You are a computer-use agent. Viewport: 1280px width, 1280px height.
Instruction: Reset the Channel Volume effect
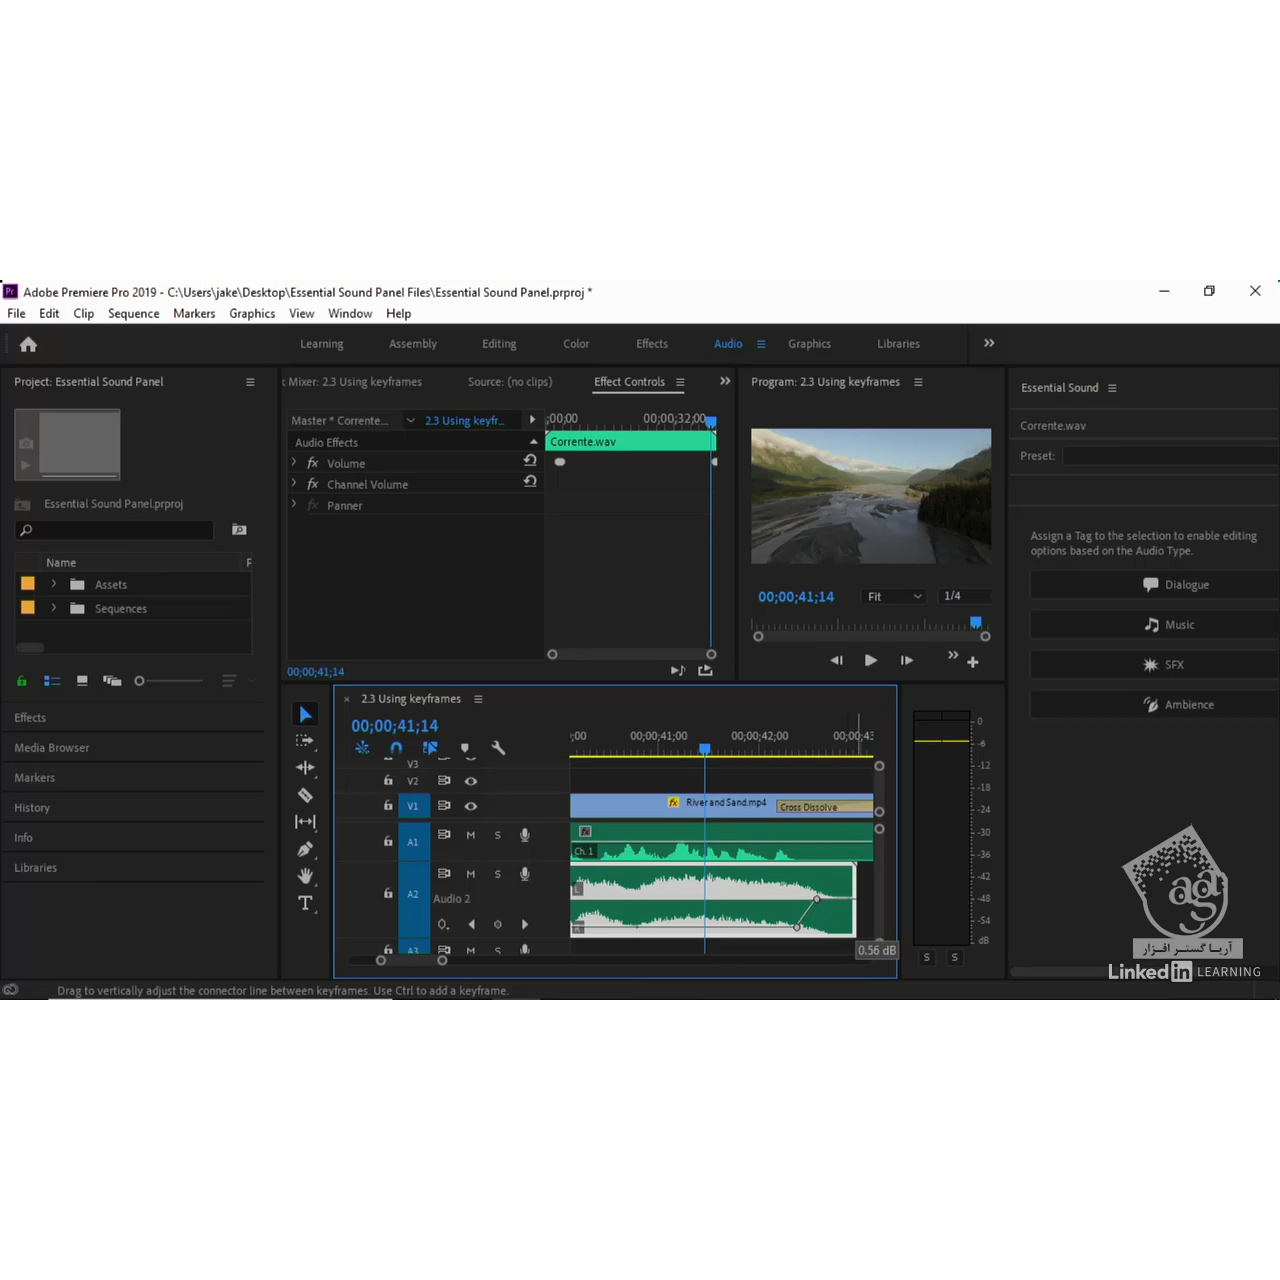click(x=530, y=482)
